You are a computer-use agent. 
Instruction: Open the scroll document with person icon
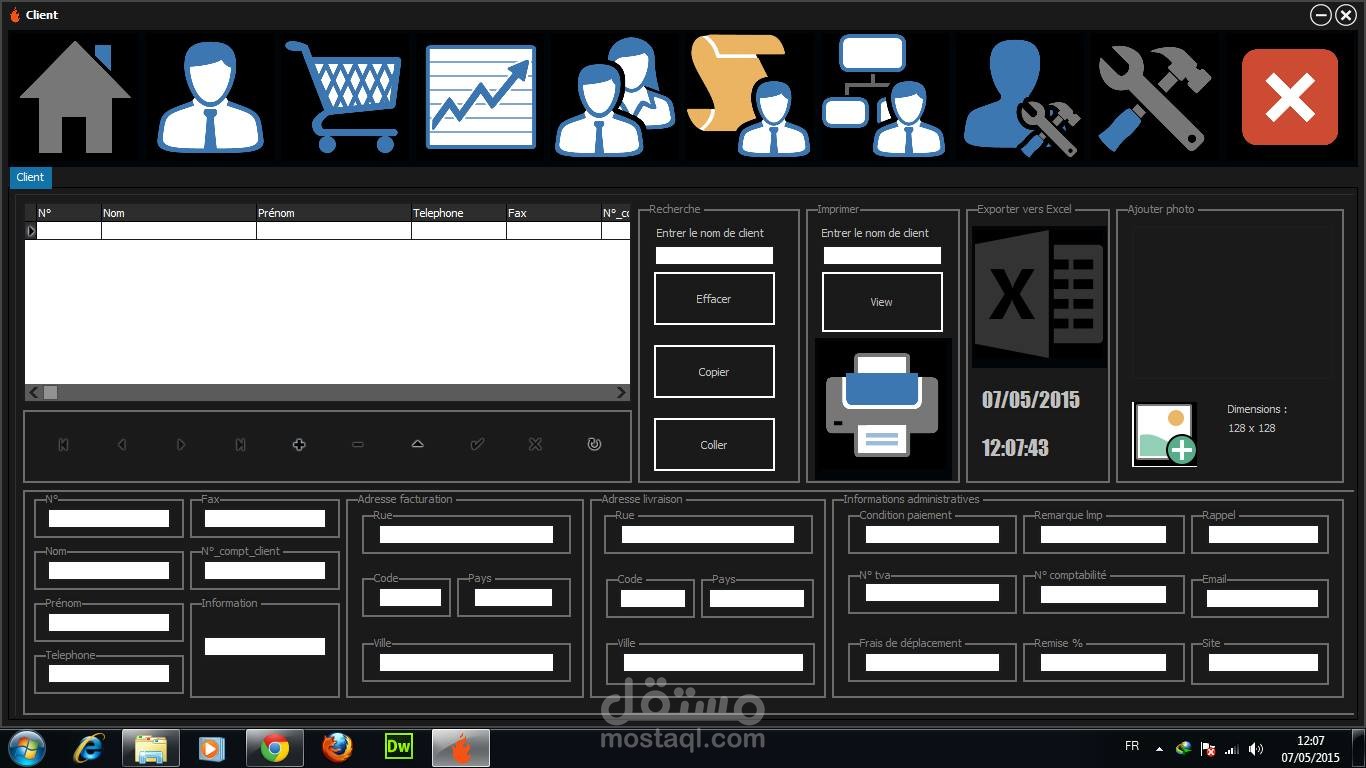[x=749, y=97]
